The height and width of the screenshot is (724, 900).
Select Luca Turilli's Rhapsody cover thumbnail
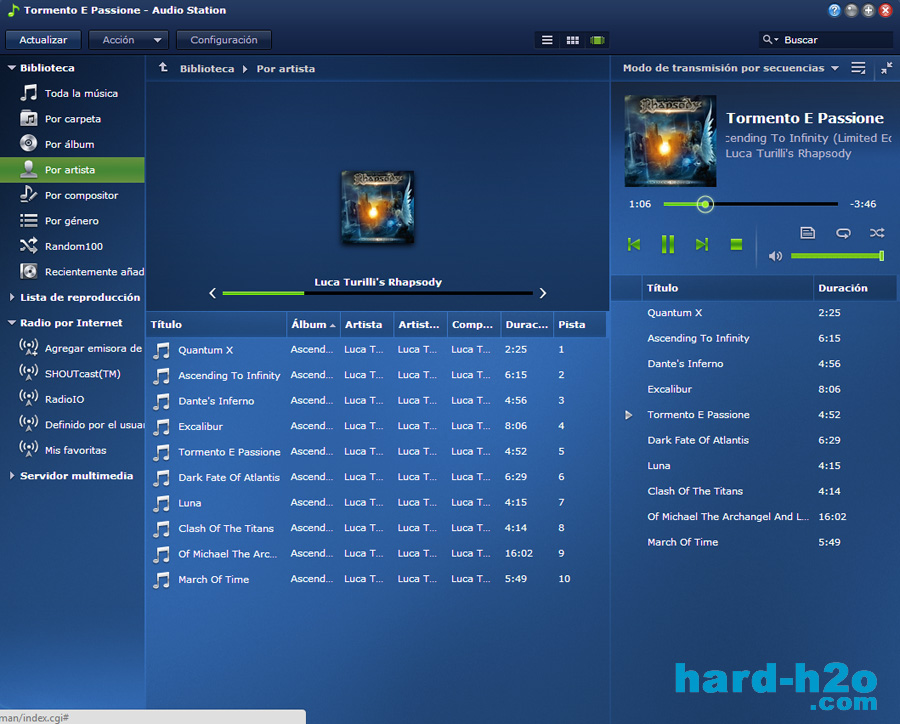pyautogui.click(x=377, y=207)
